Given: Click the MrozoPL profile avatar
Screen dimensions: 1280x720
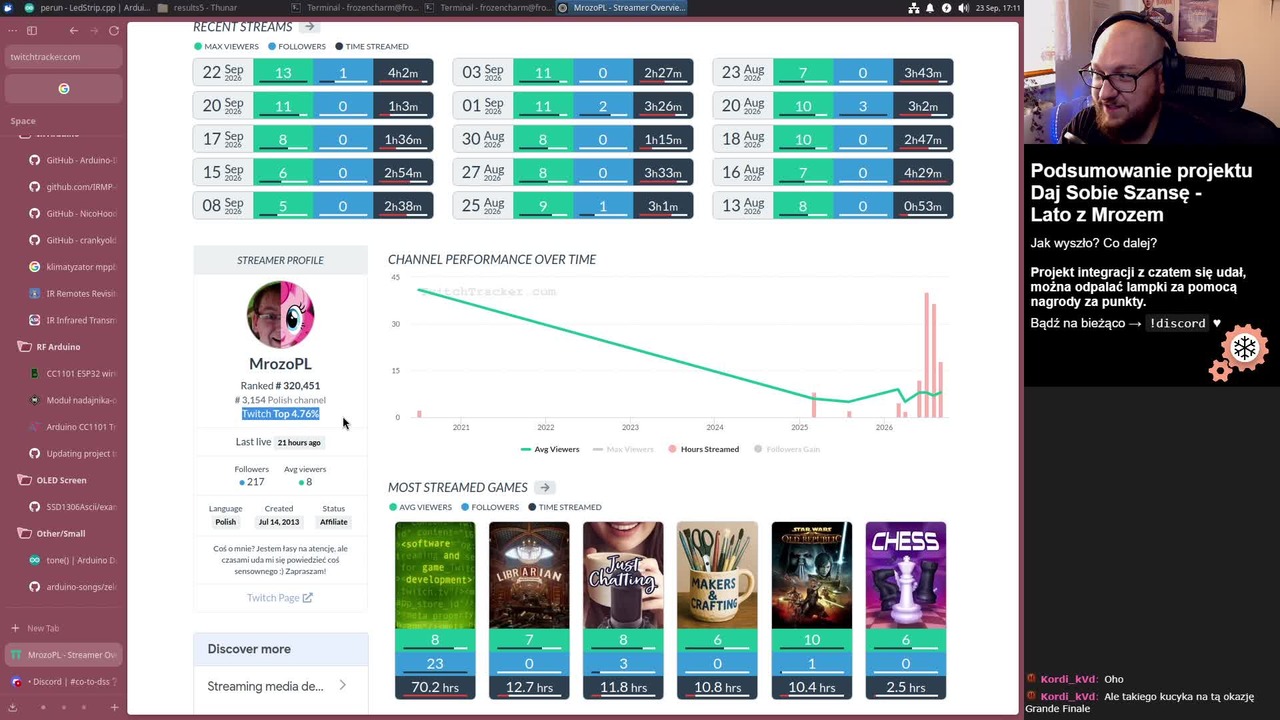Looking at the screenshot, I should click(x=280, y=315).
